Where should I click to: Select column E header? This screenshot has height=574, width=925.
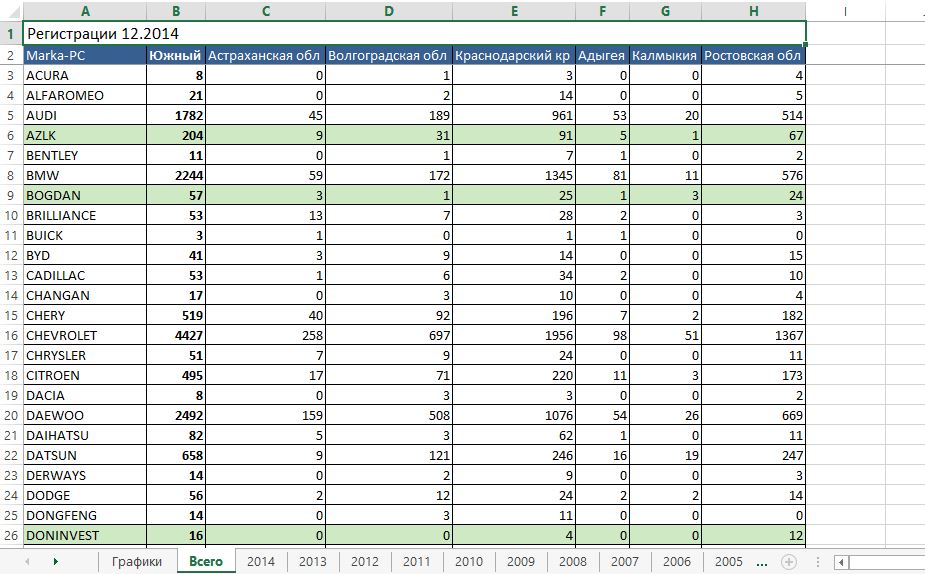514,11
